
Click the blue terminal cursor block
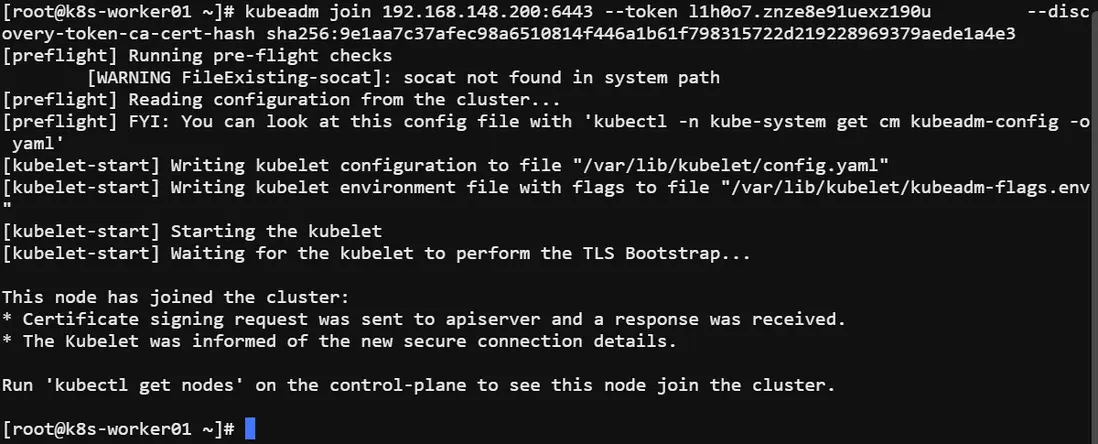pos(250,429)
